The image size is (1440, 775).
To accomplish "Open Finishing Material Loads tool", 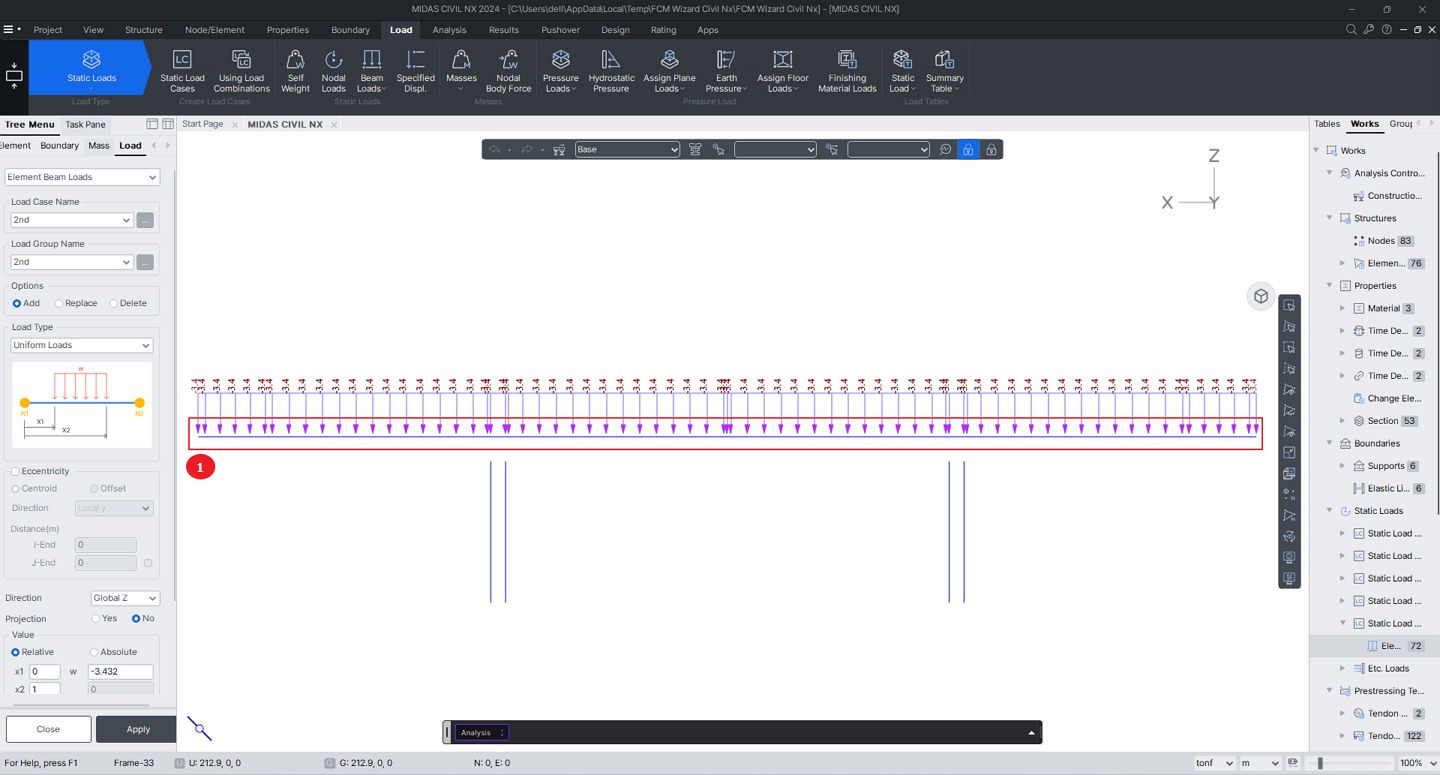I will [847, 71].
